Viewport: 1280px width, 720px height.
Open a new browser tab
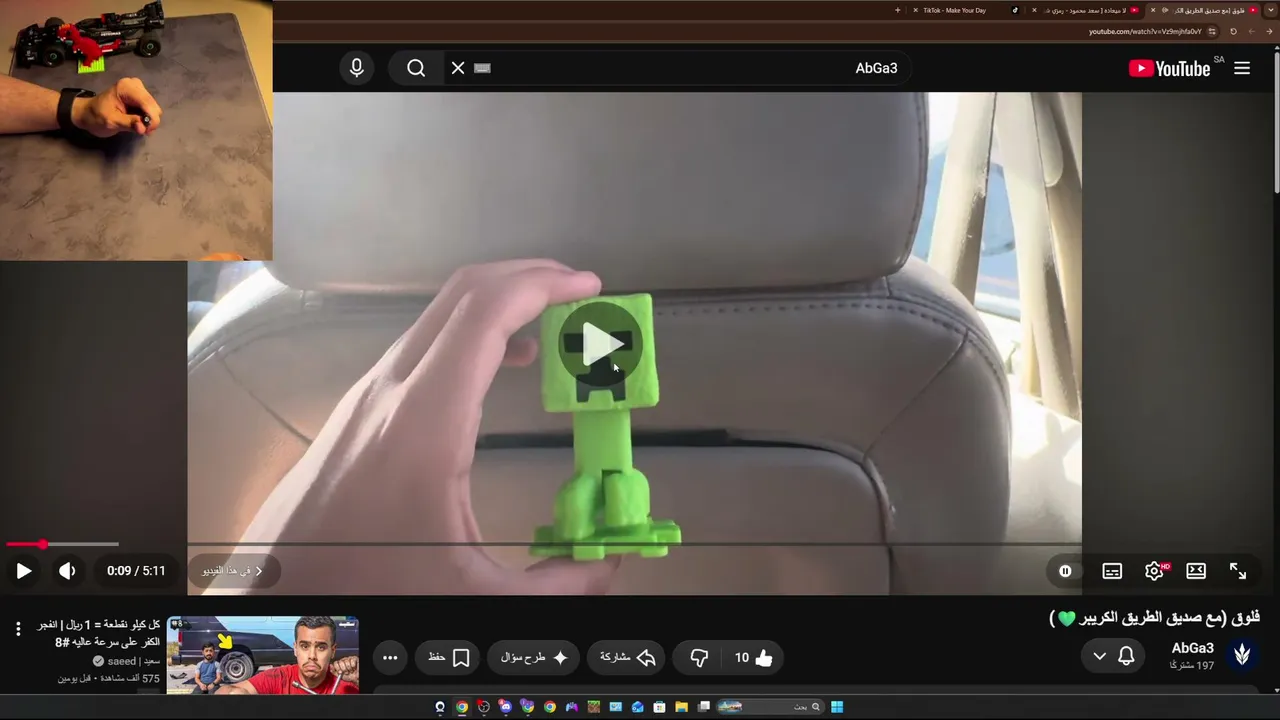coord(897,10)
